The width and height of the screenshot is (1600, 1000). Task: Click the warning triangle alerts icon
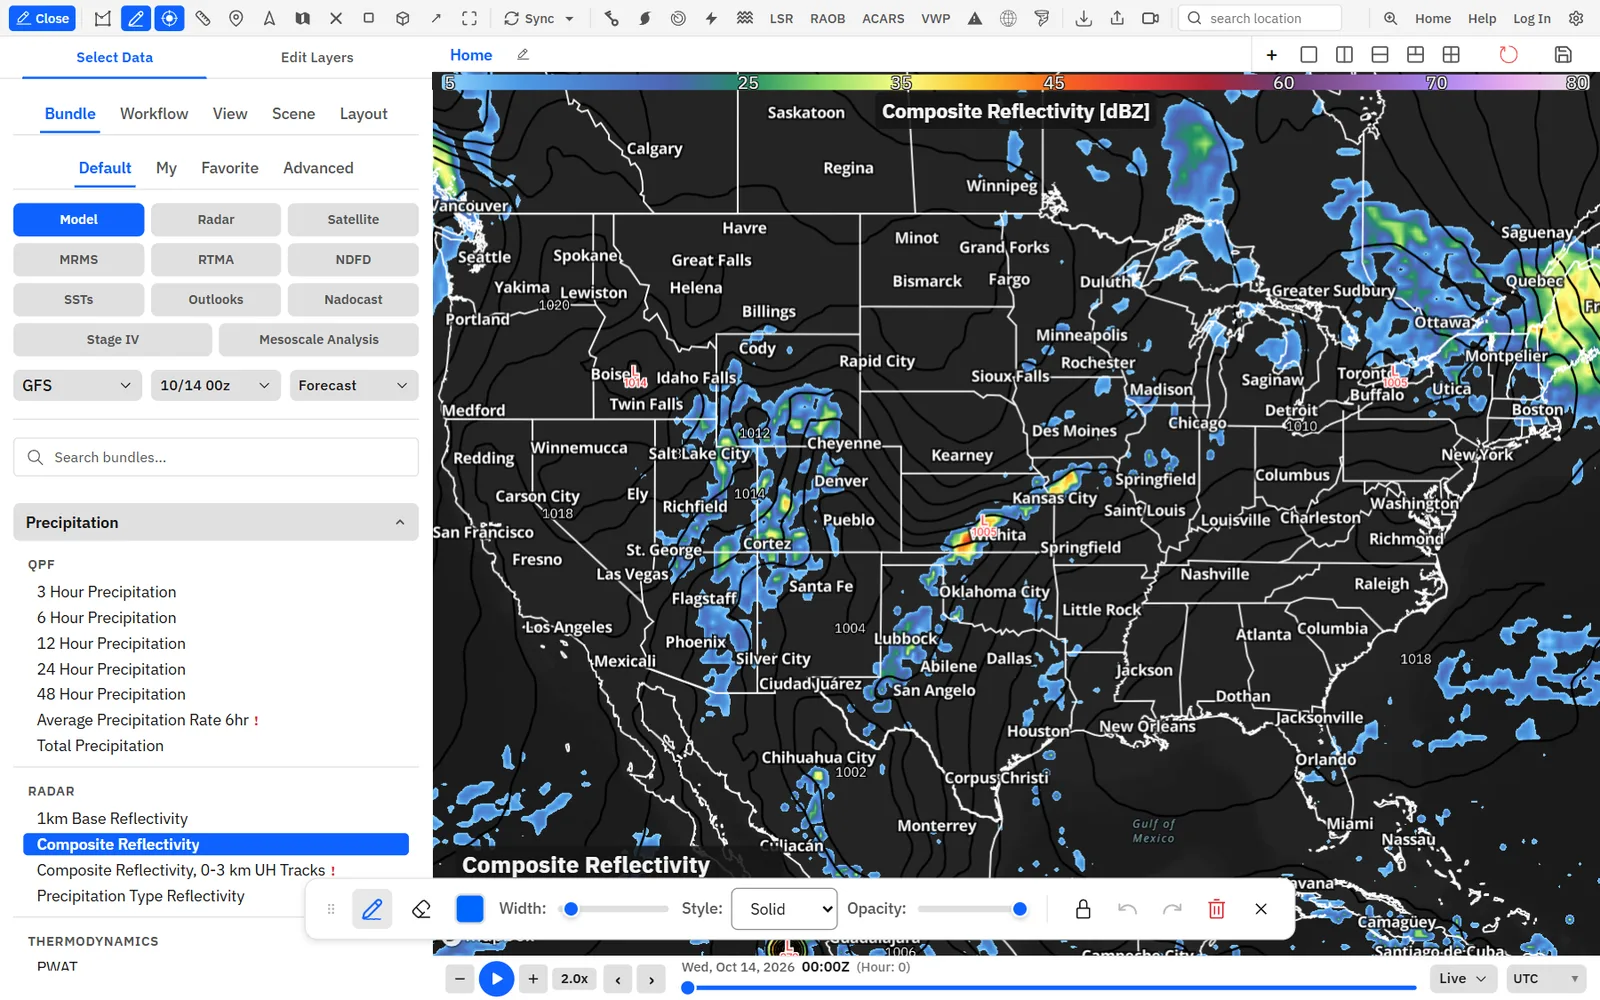[975, 18]
